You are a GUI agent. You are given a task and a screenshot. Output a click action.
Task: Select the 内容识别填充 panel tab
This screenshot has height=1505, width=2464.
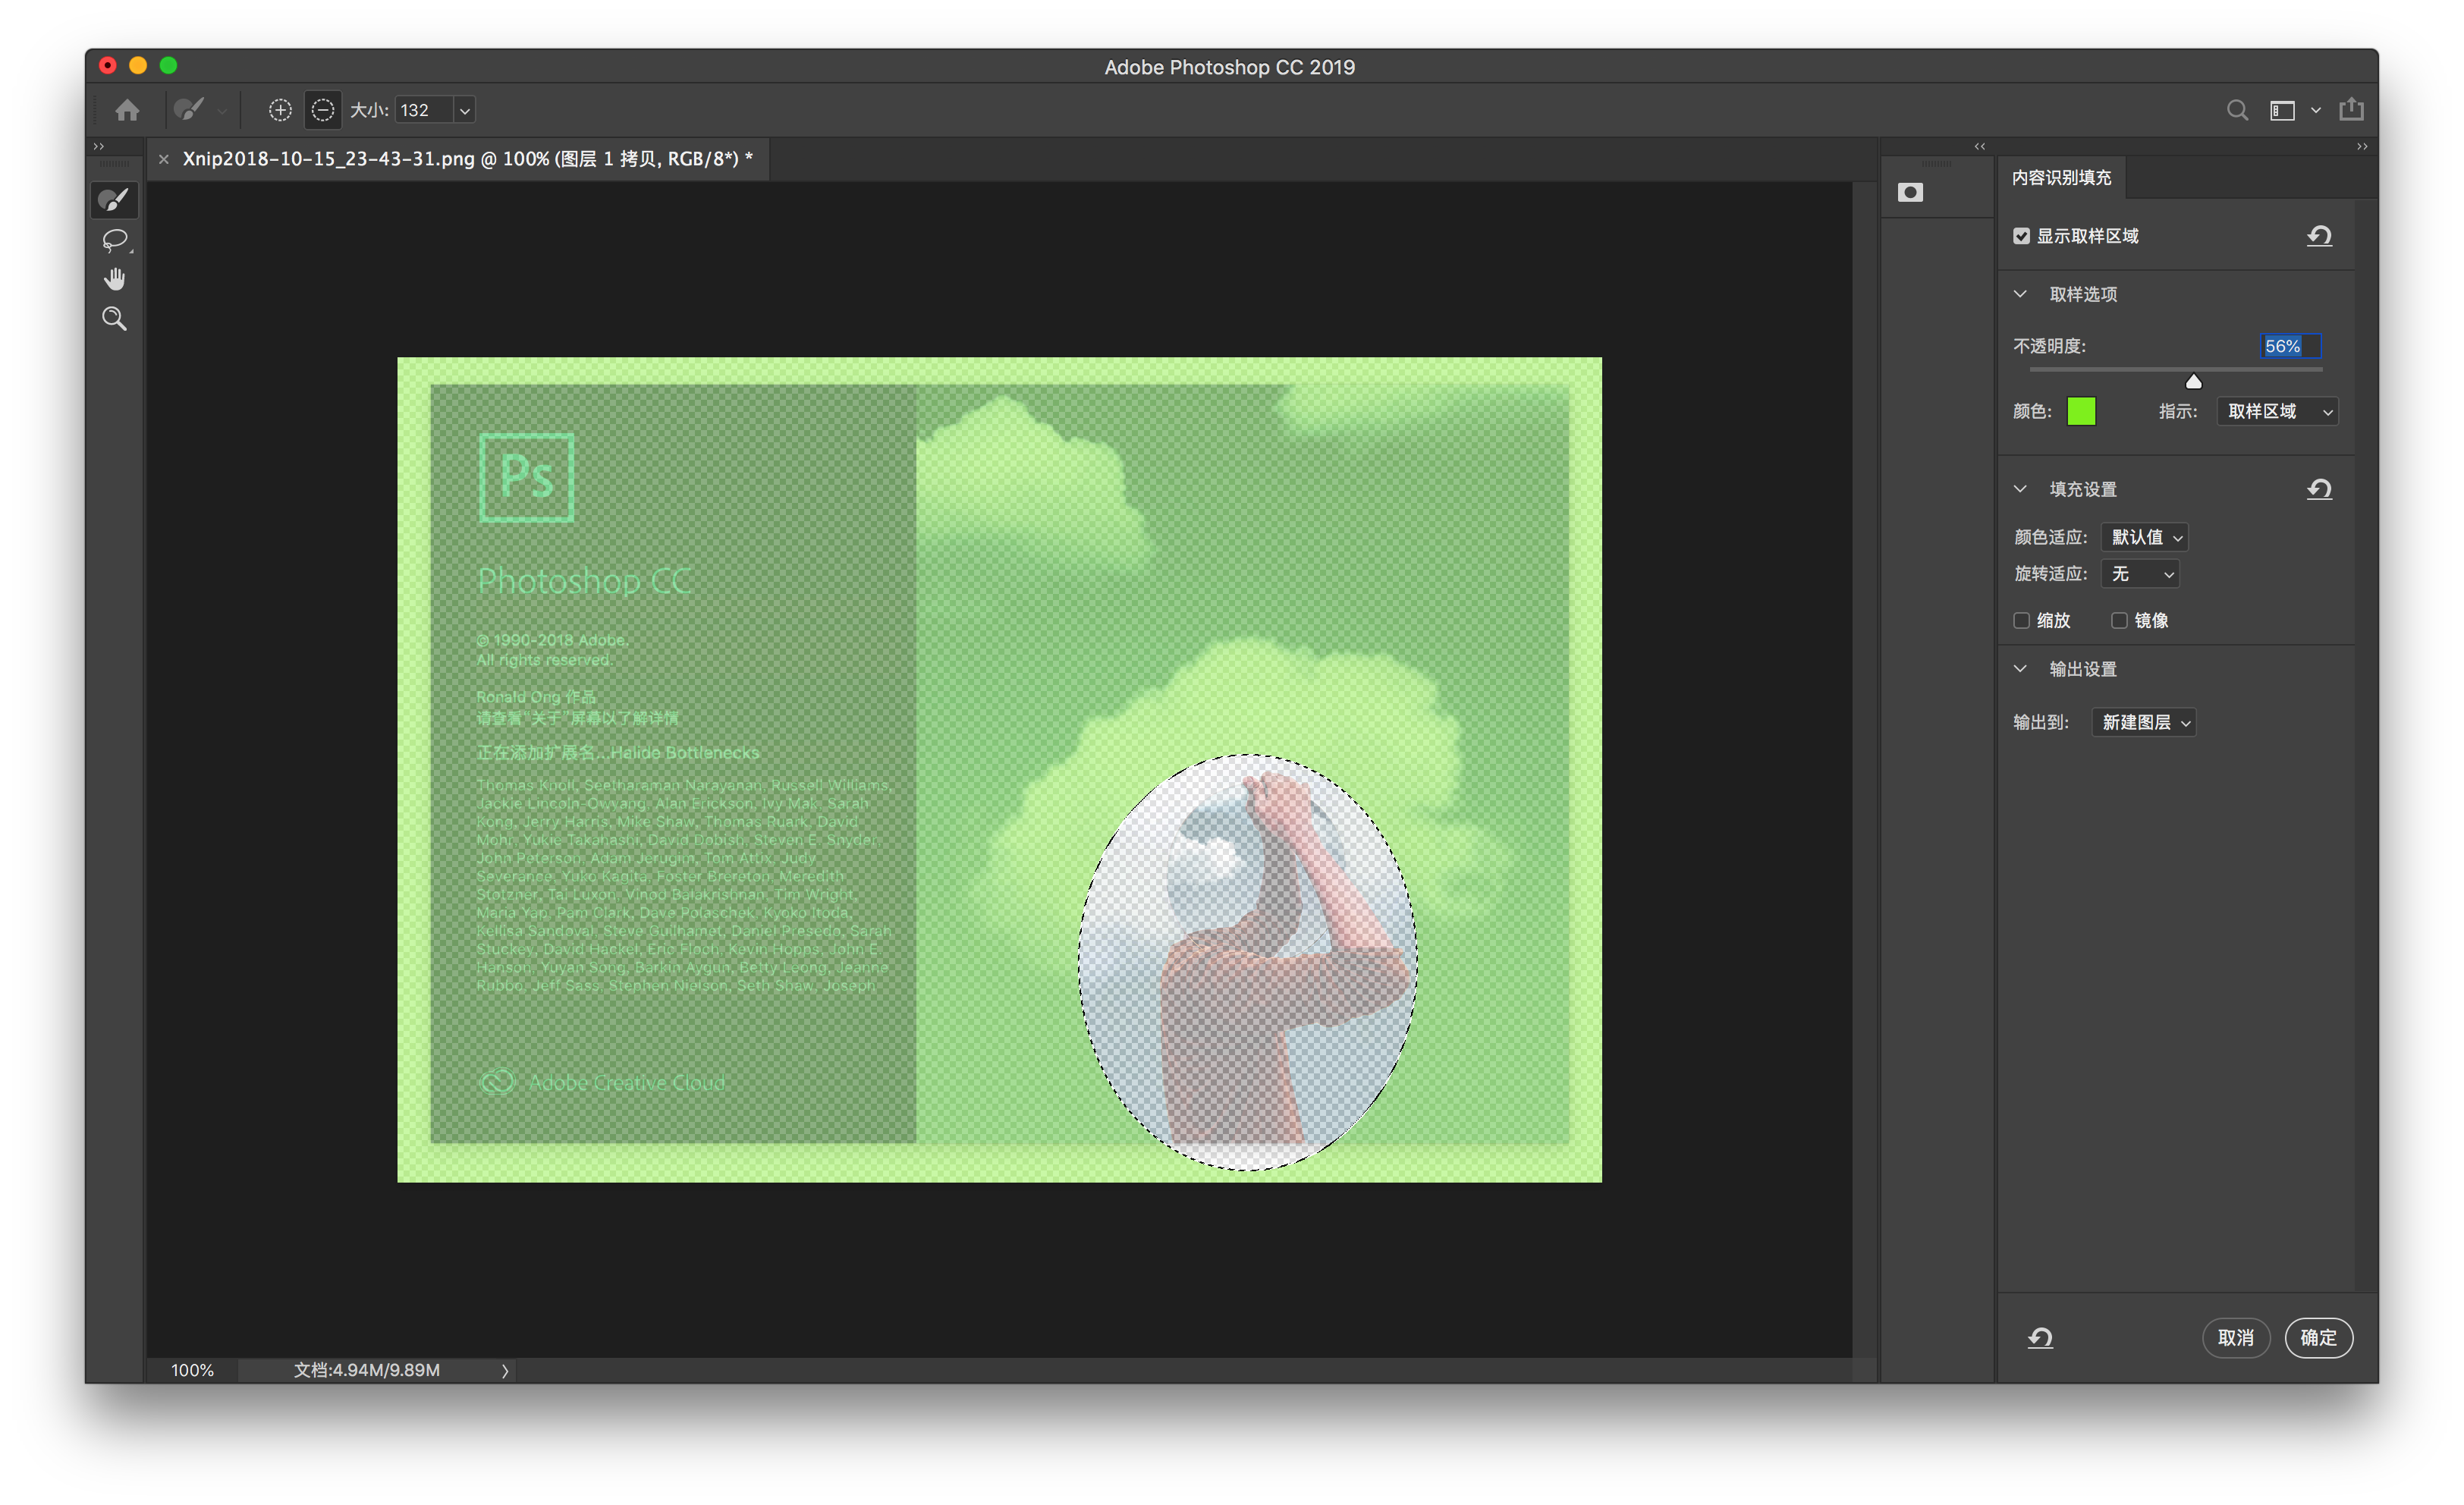(x=2061, y=177)
